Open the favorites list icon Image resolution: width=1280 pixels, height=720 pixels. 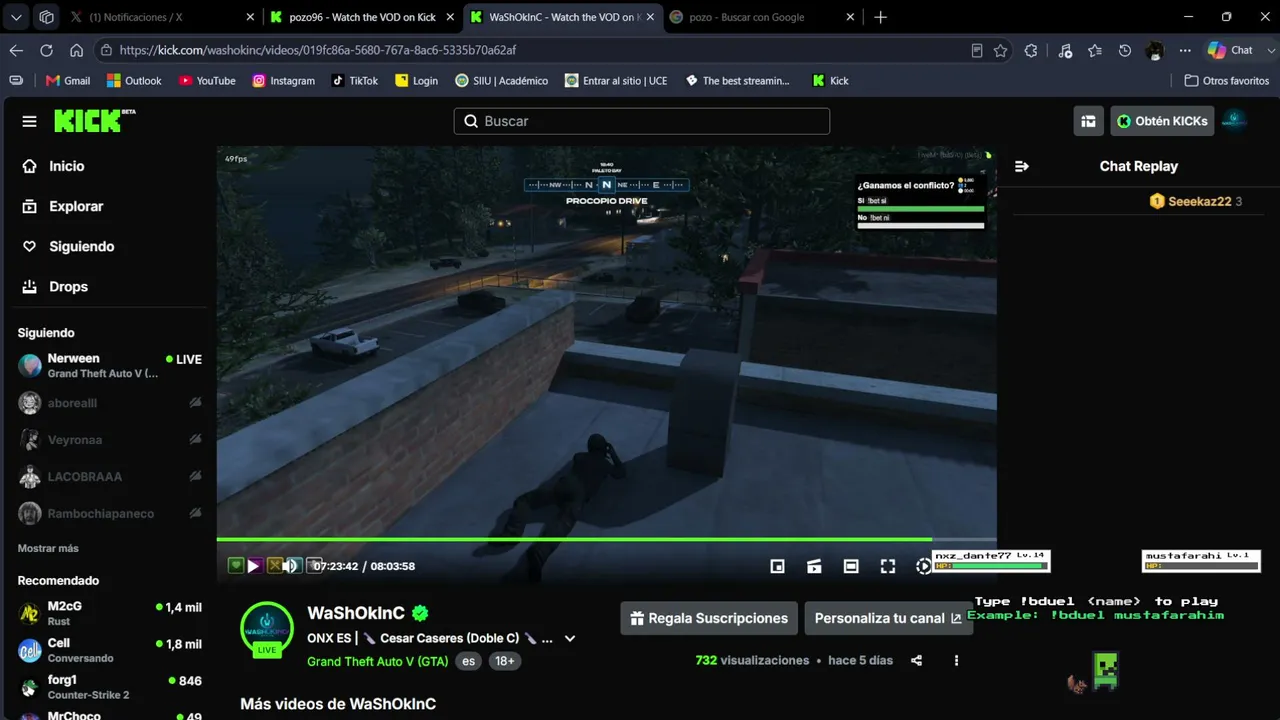1095,50
